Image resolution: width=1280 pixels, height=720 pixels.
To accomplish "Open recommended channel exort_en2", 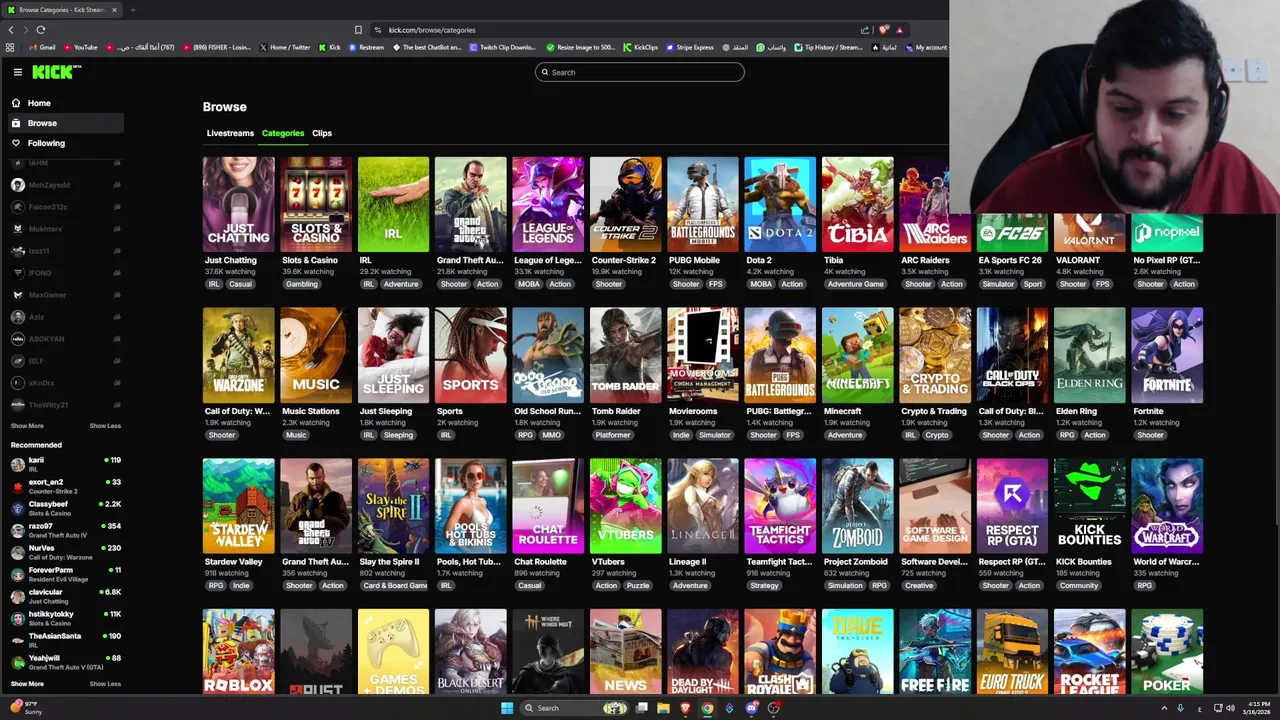I will pyautogui.click(x=64, y=486).
